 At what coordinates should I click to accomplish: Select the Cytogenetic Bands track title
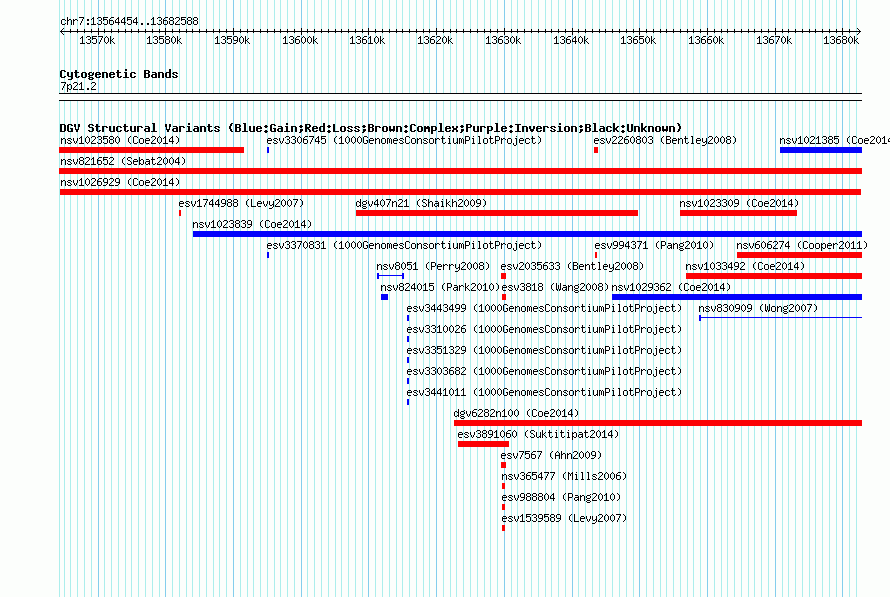[x=119, y=74]
